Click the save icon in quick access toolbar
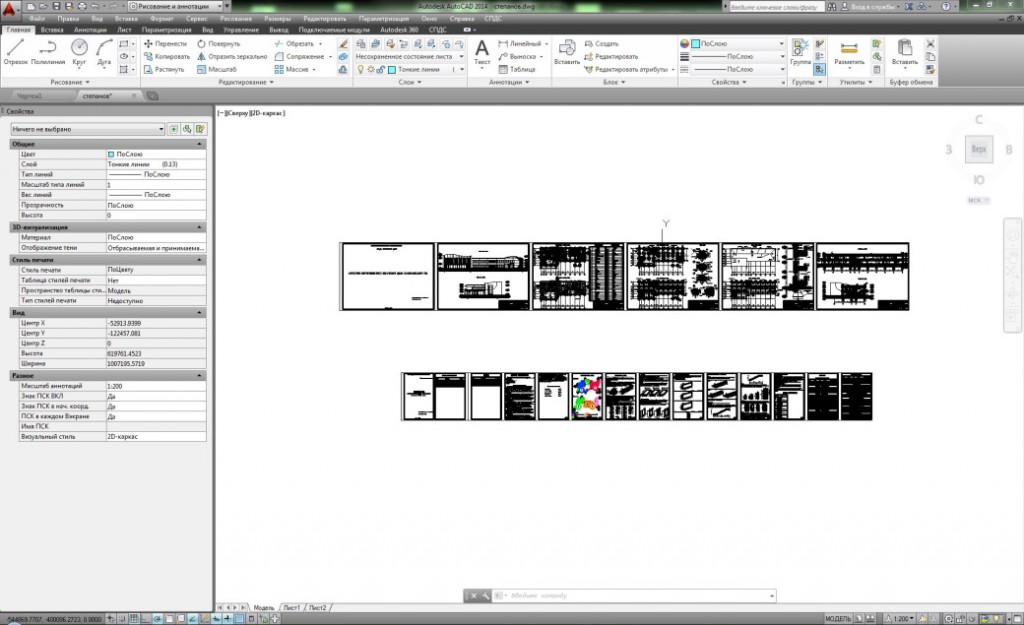 56,6
